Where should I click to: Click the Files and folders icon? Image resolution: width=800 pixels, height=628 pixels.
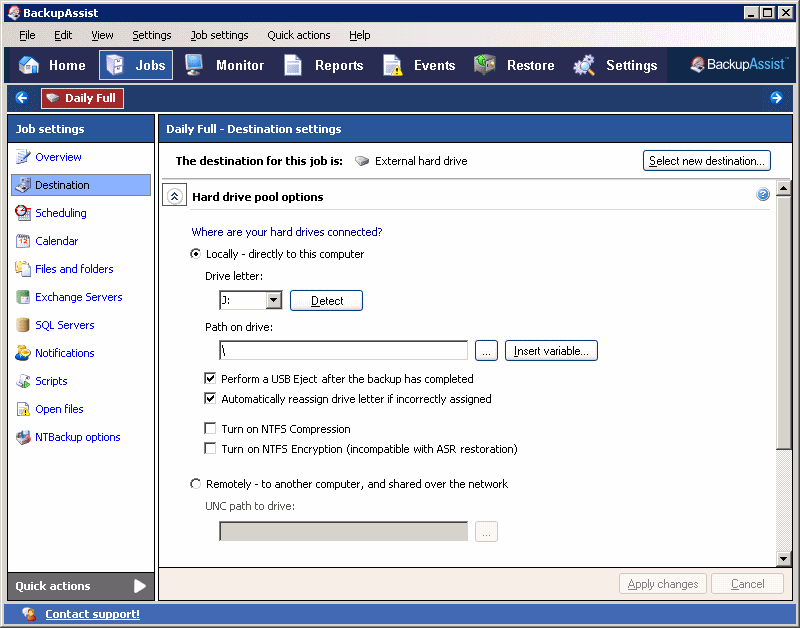[x=23, y=269]
